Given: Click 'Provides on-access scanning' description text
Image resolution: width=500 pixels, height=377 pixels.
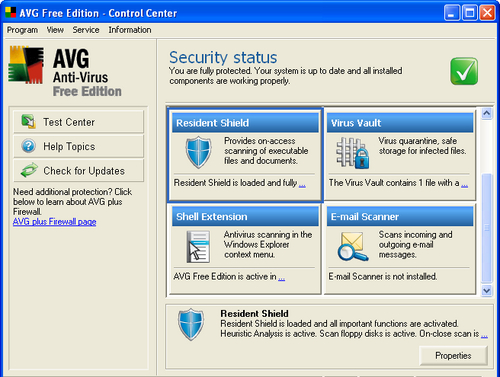Looking at the screenshot, I should pyautogui.click(x=266, y=151).
